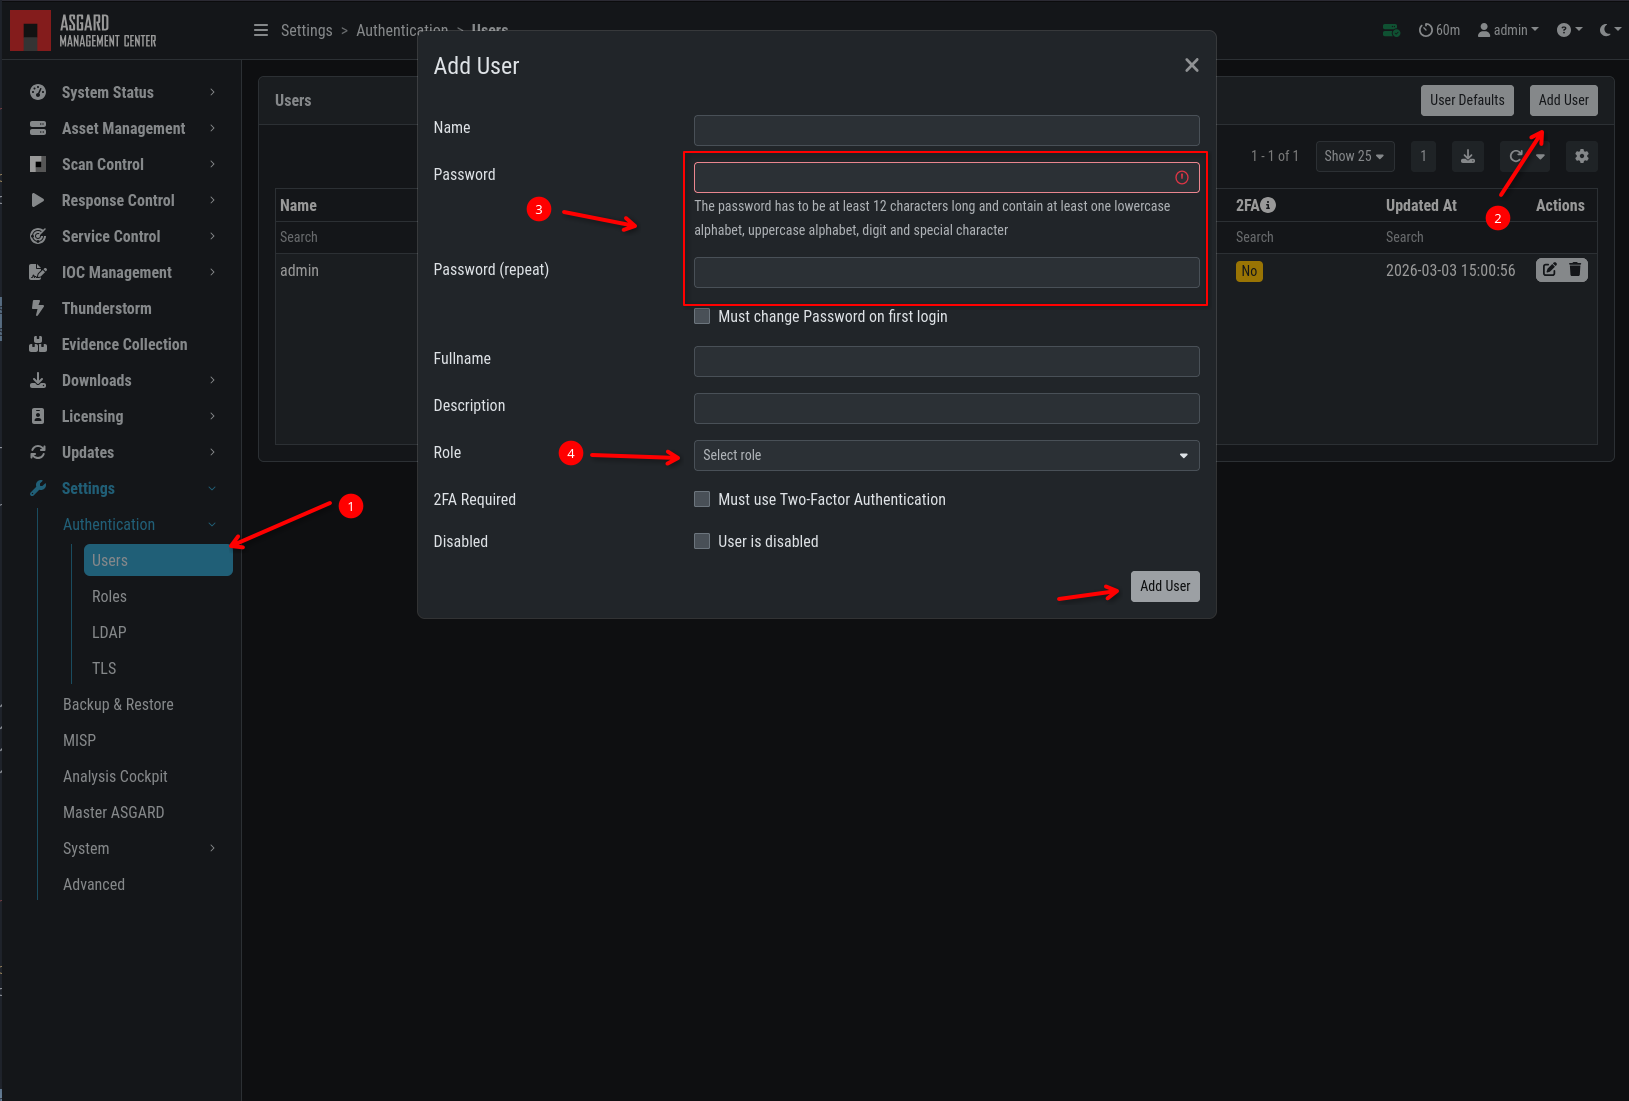Click the Scan Control icon
The image size is (1629, 1101).
tap(38, 164)
